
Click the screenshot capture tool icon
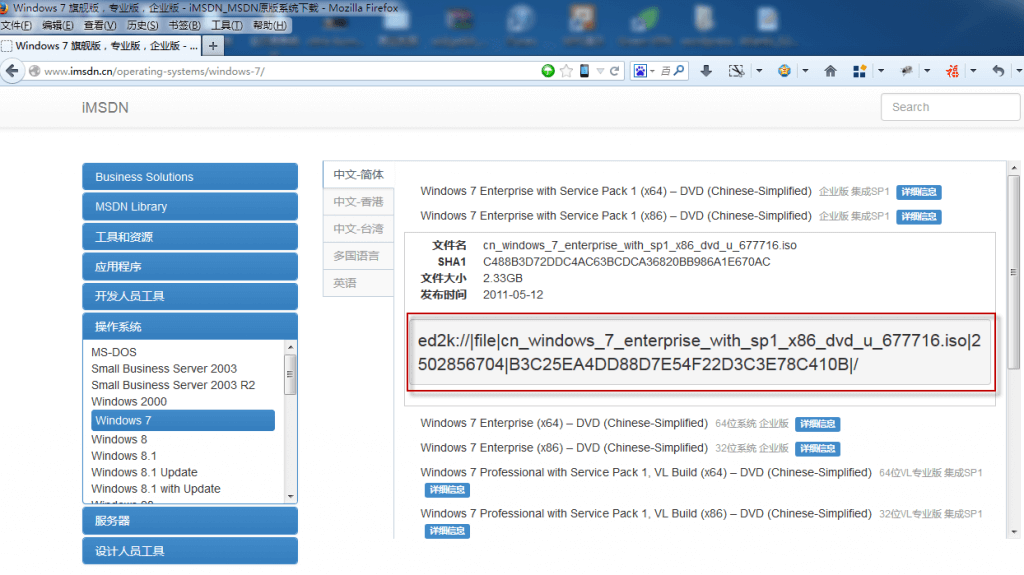(737, 71)
